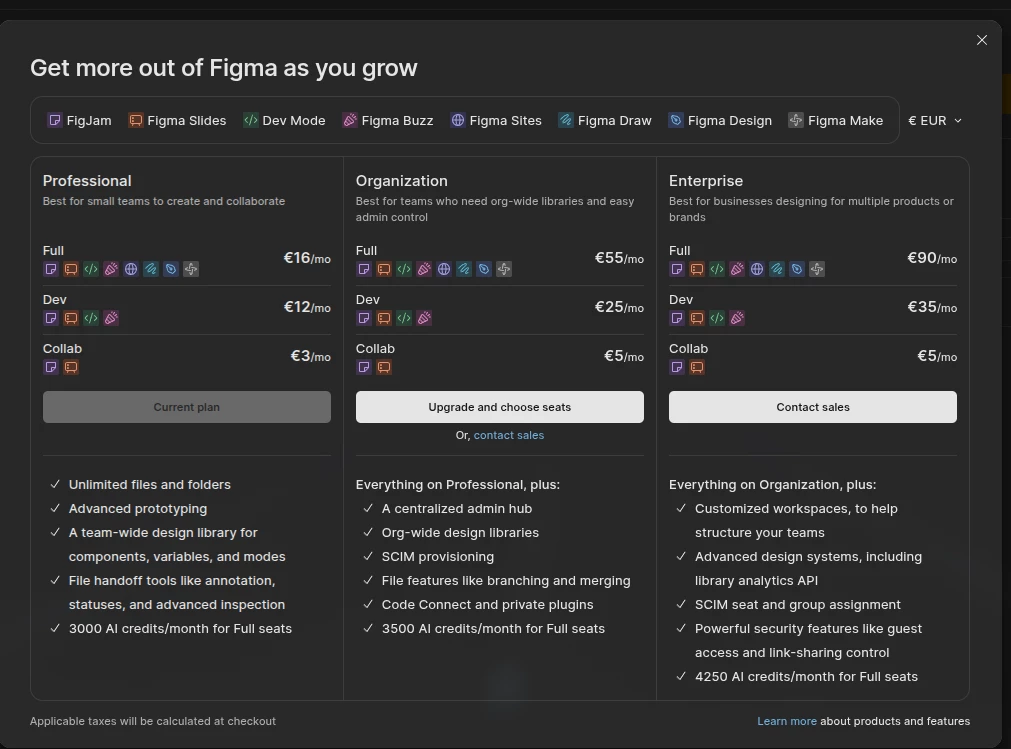Click '4250 AI credits/month for Full seats'
The image size is (1011, 749).
(806, 677)
